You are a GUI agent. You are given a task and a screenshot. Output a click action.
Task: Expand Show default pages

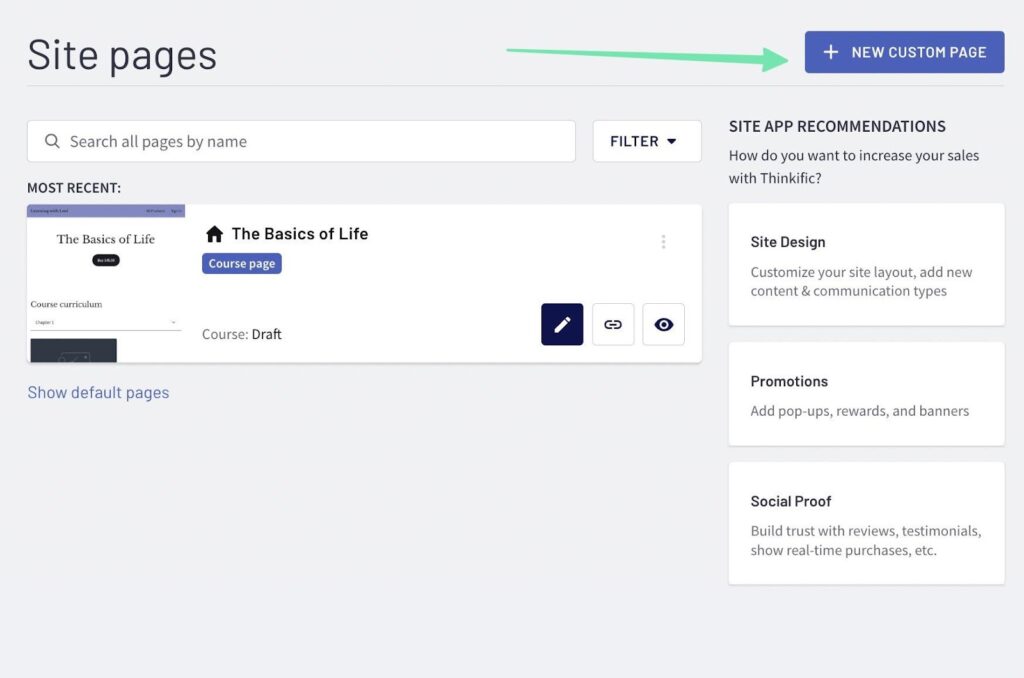tap(98, 393)
